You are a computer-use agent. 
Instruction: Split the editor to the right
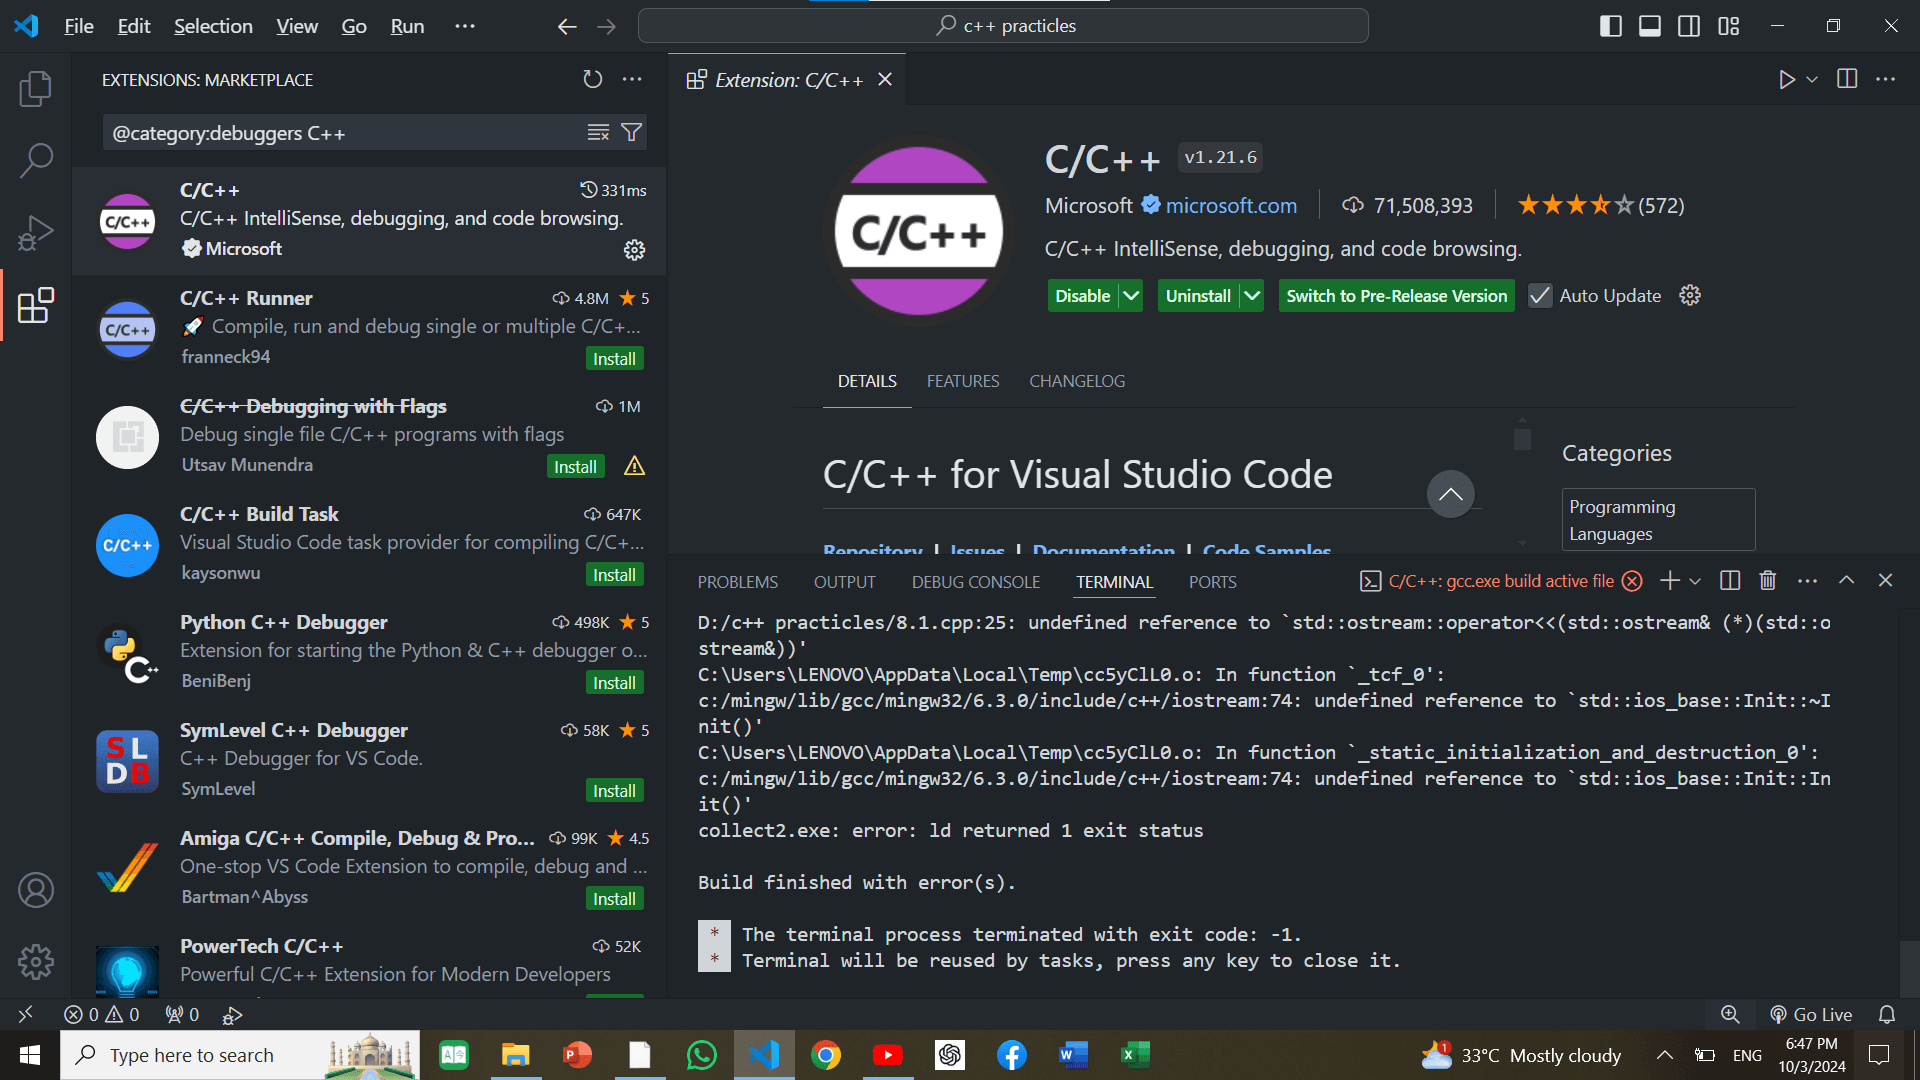[x=1847, y=79]
